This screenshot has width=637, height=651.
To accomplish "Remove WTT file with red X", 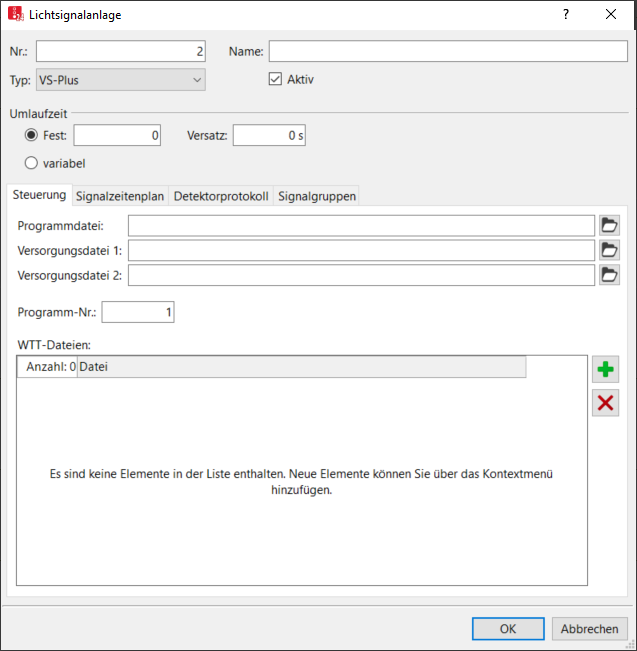I will (x=605, y=403).
